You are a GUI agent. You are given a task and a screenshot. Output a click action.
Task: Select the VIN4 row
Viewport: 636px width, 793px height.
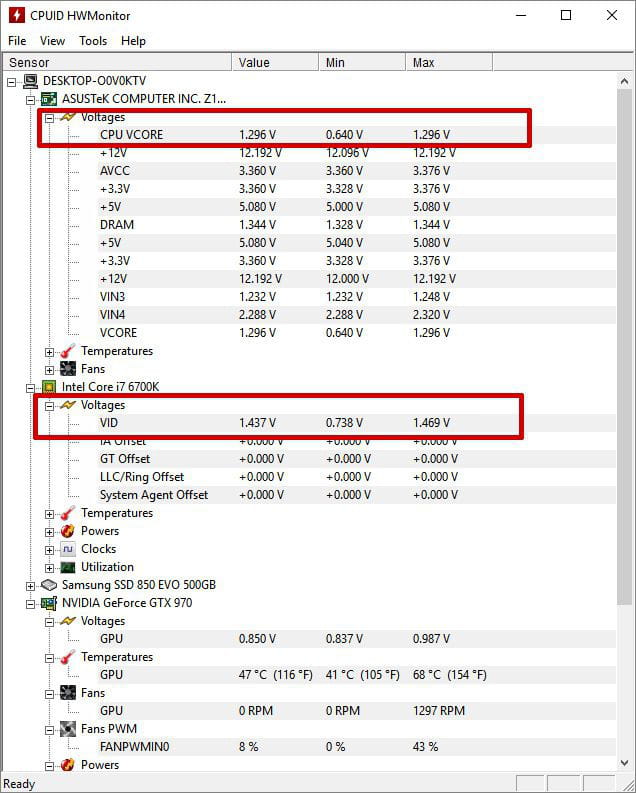point(357,315)
